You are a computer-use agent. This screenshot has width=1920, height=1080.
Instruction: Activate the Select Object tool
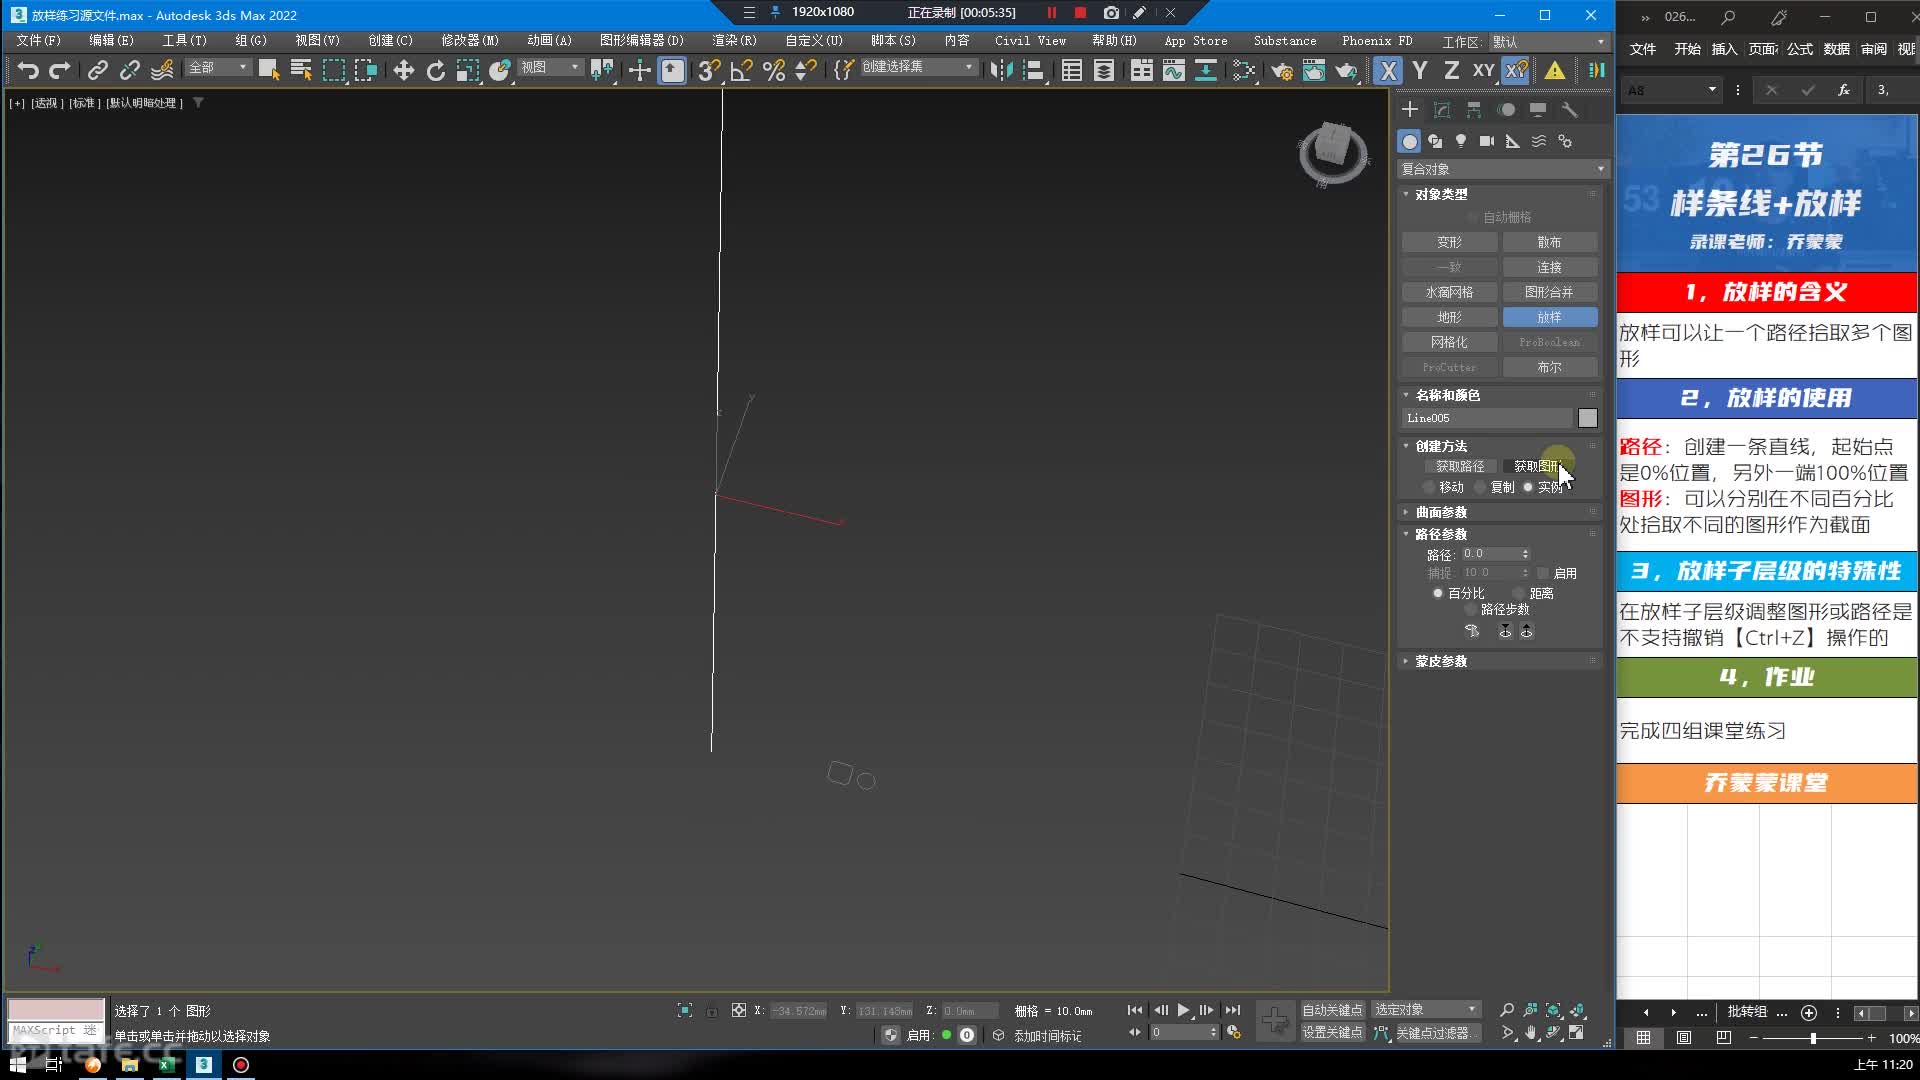coord(268,70)
